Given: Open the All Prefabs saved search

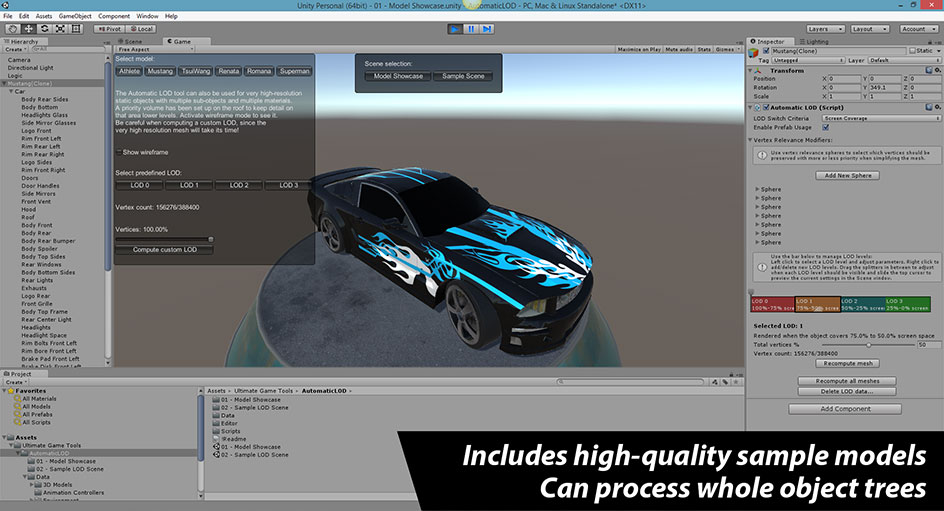Looking at the screenshot, I should click(33, 414).
